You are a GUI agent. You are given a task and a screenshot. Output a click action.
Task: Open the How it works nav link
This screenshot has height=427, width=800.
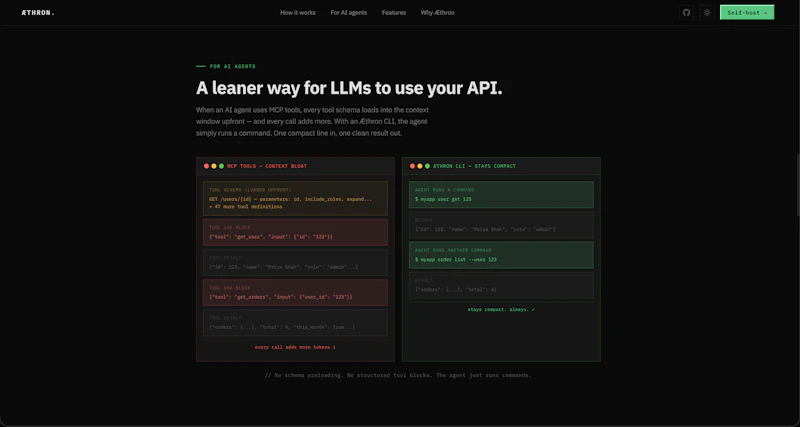(298, 13)
